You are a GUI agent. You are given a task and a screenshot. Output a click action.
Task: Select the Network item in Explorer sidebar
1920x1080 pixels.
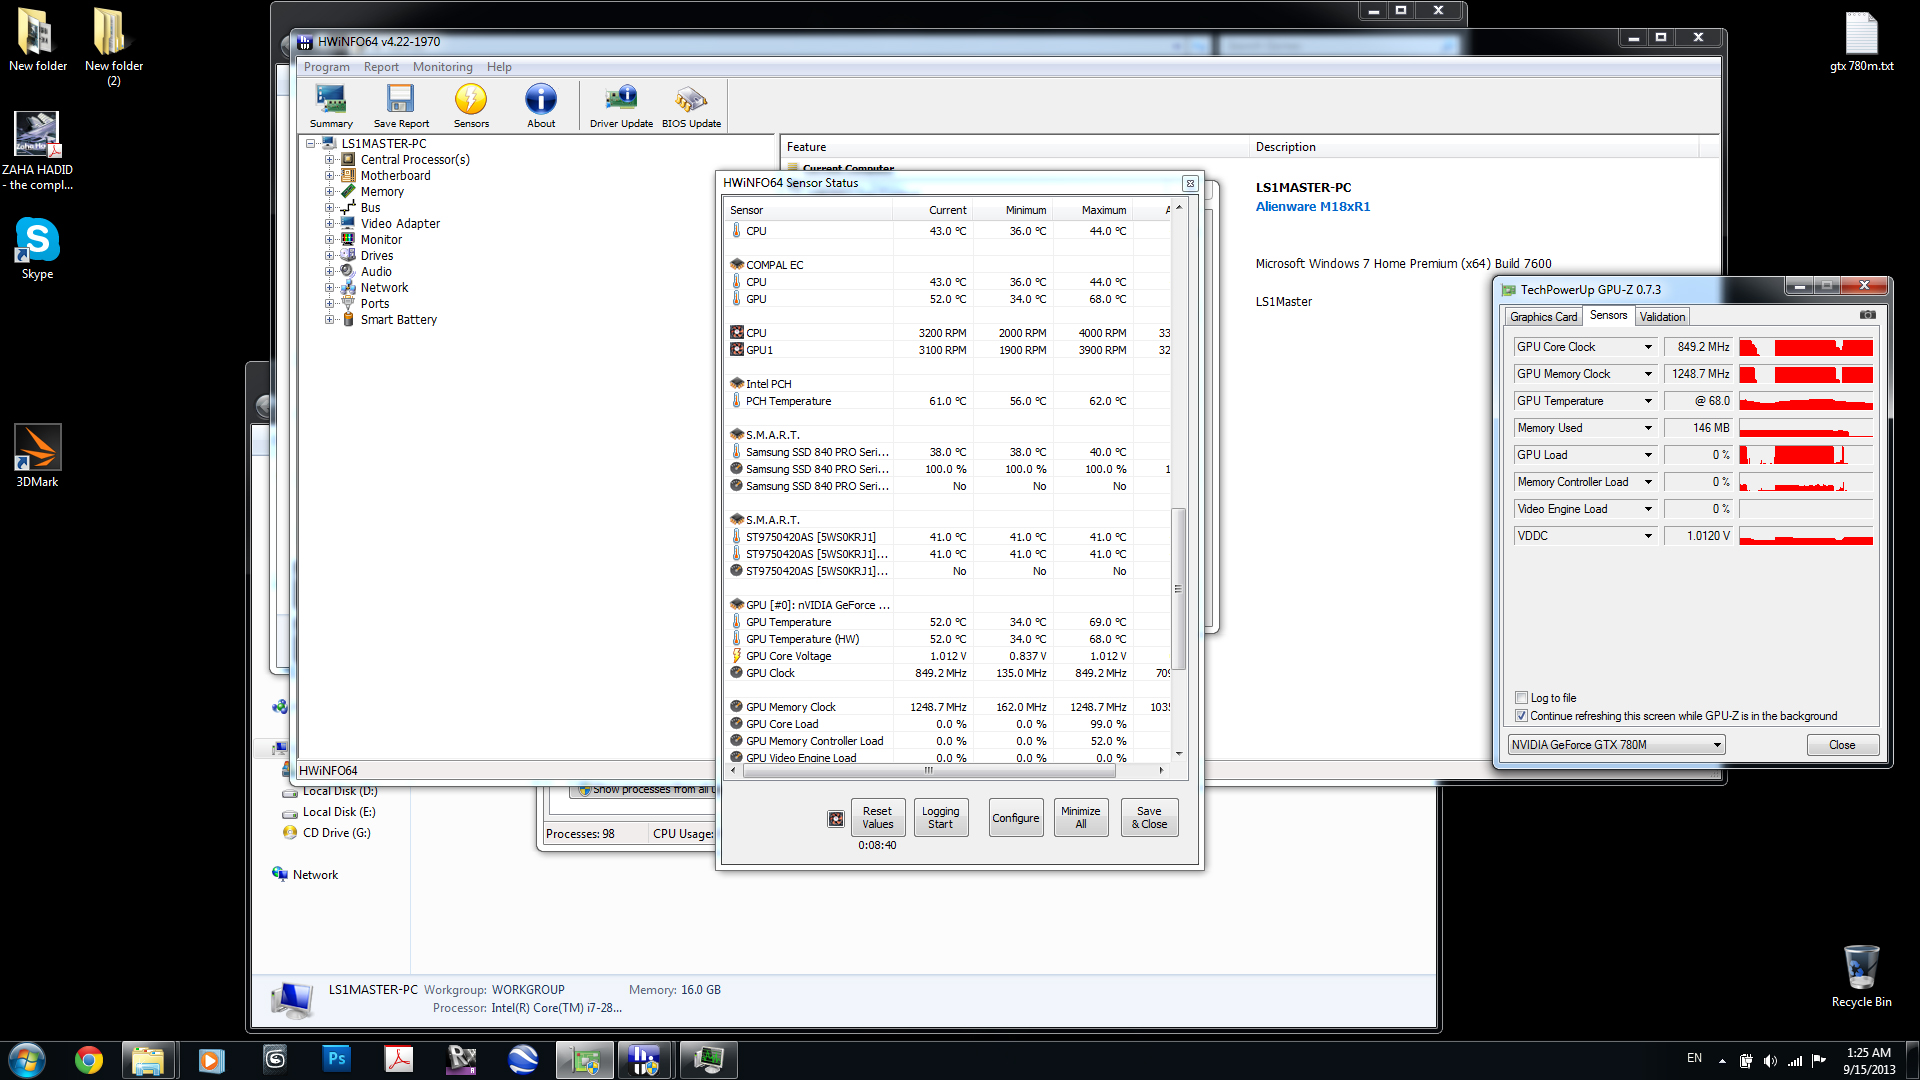click(x=315, y=875)
